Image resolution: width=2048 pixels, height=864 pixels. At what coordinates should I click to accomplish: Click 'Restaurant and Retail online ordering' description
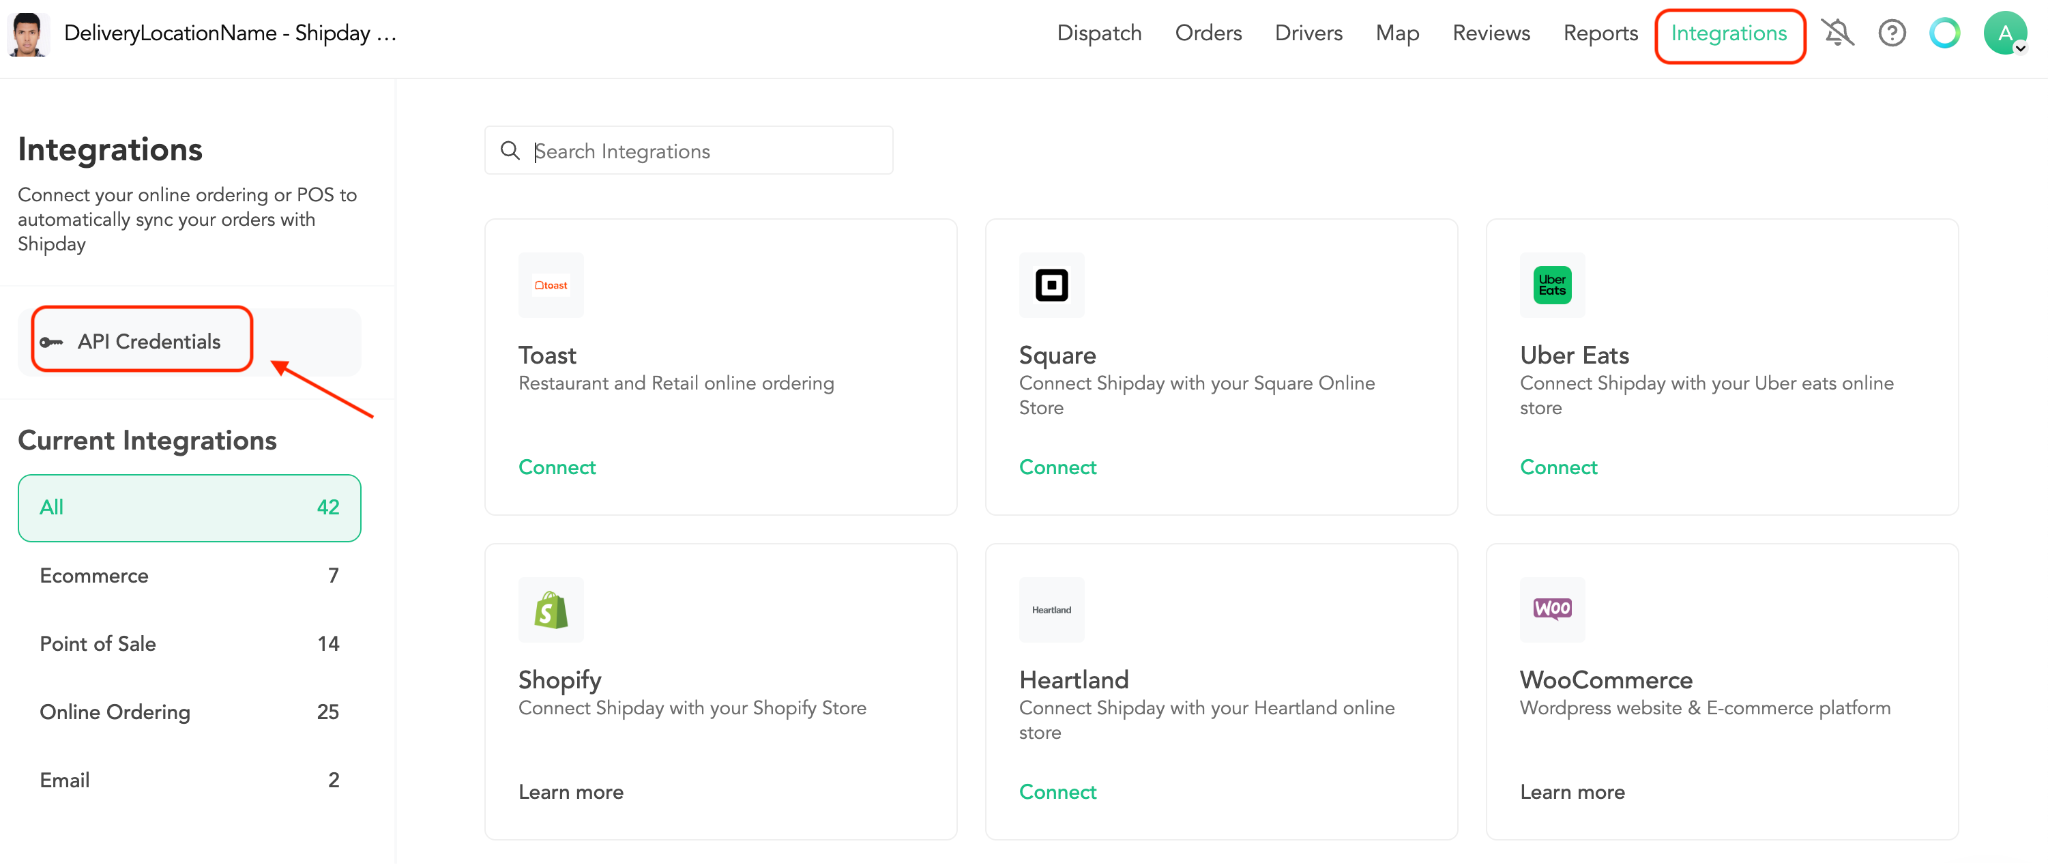click(x=676, y=383)
